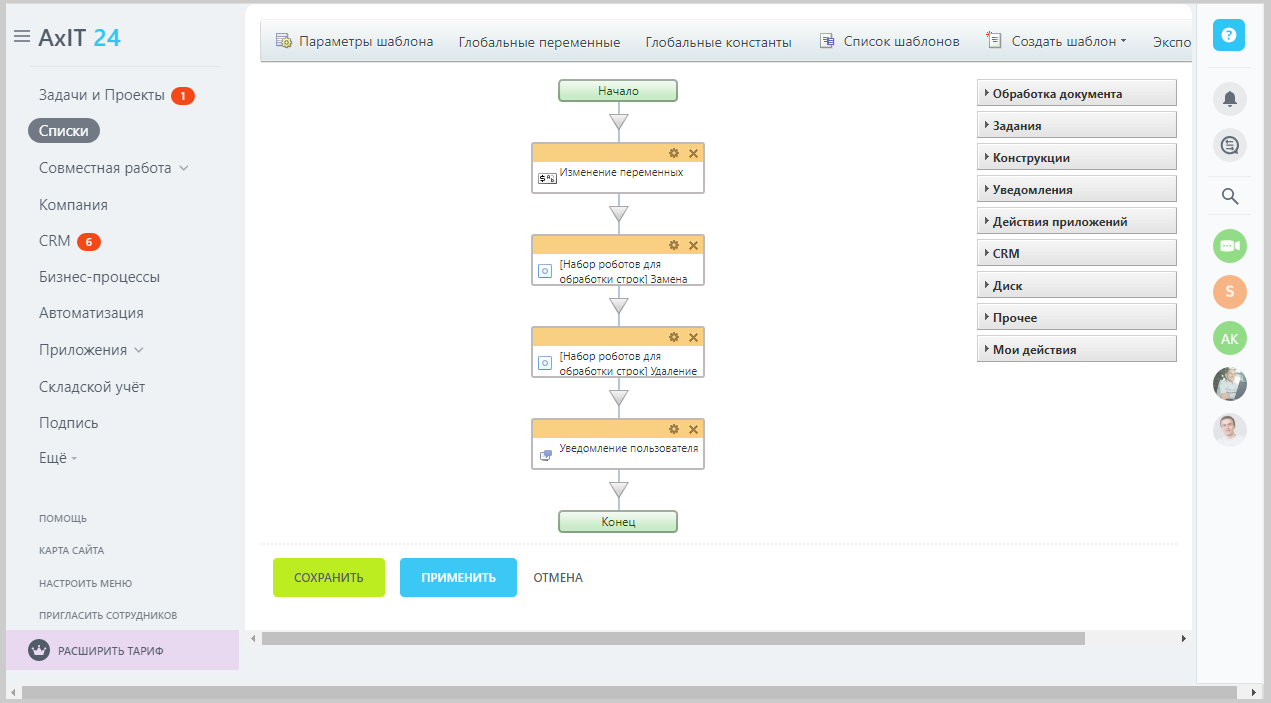
Task: Open the green AK user avatar
Action: (1230, 338)
